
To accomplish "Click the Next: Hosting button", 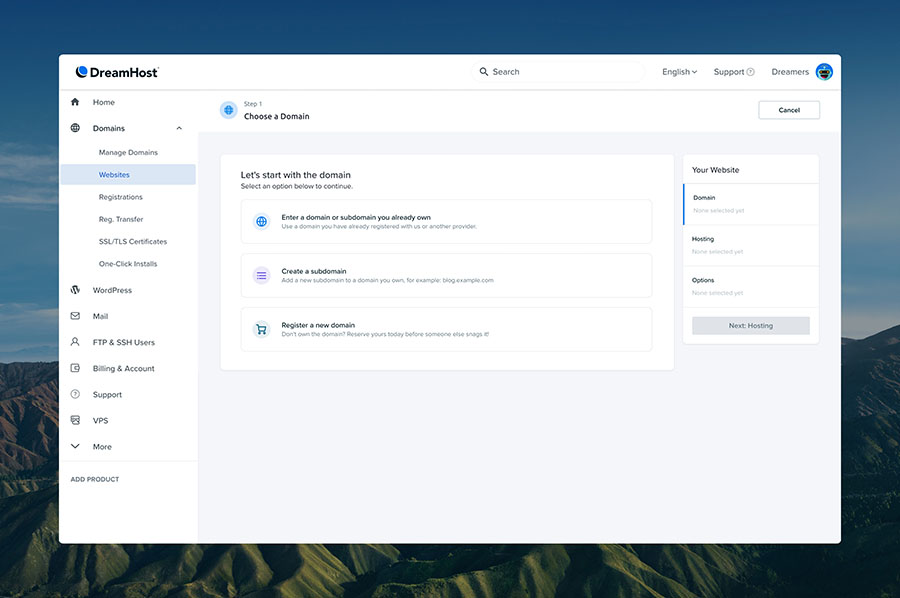I will 751,325.
